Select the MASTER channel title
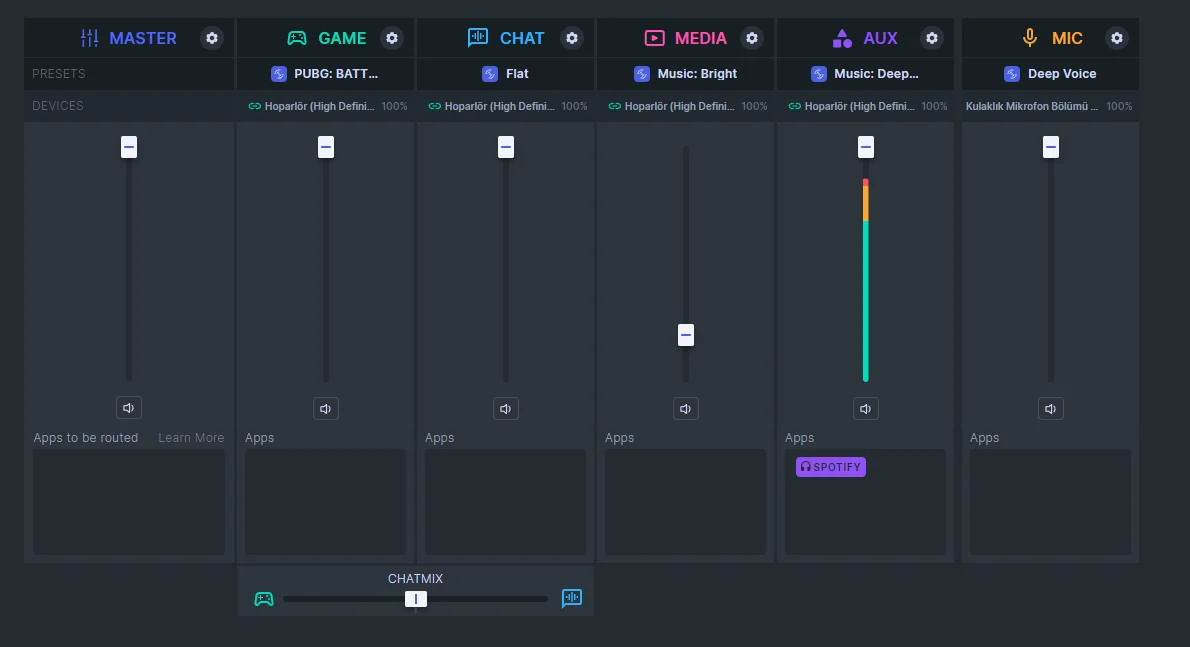 [143, 38]
